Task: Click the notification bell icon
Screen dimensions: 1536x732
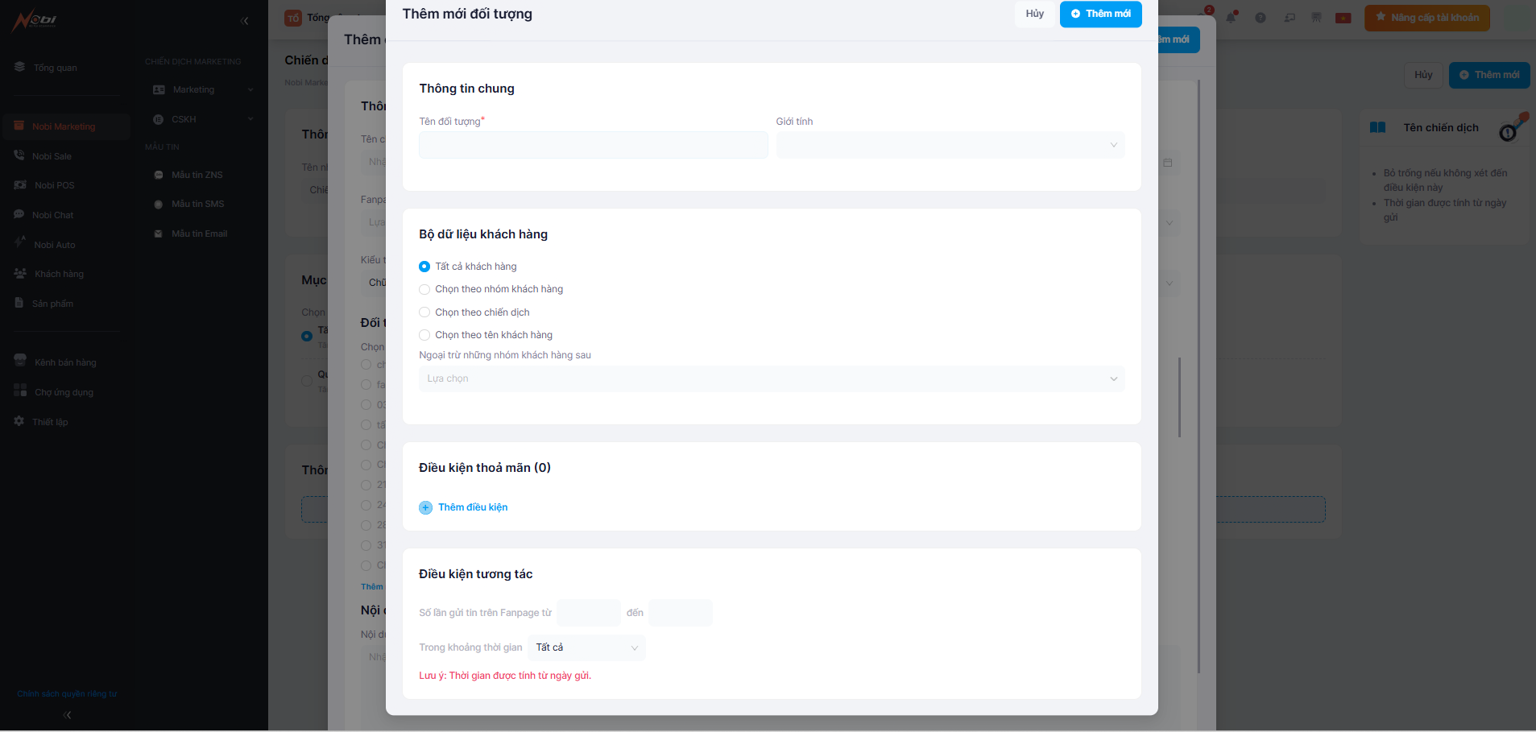Action: point(1231,18)
